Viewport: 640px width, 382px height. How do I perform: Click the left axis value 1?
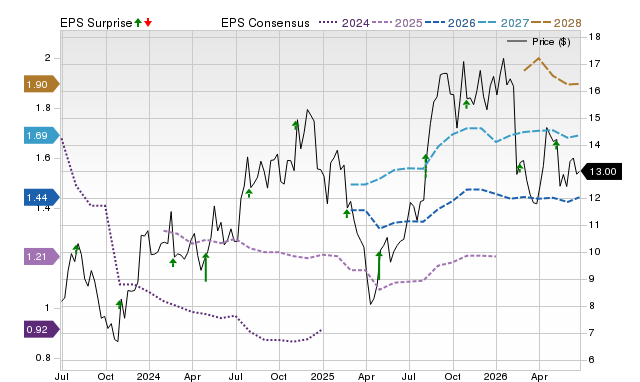point(47,308)
